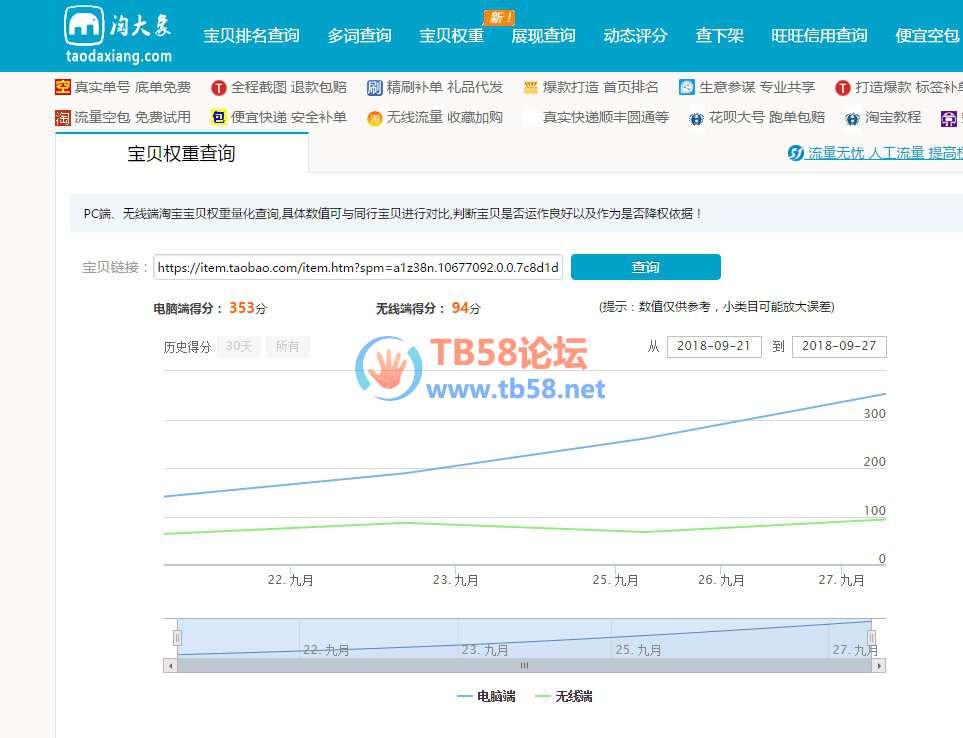The width and height of the screenshot is (963, 738).
Task: Toggle 无线端 series in chart legend
Action: coord(564,696)
